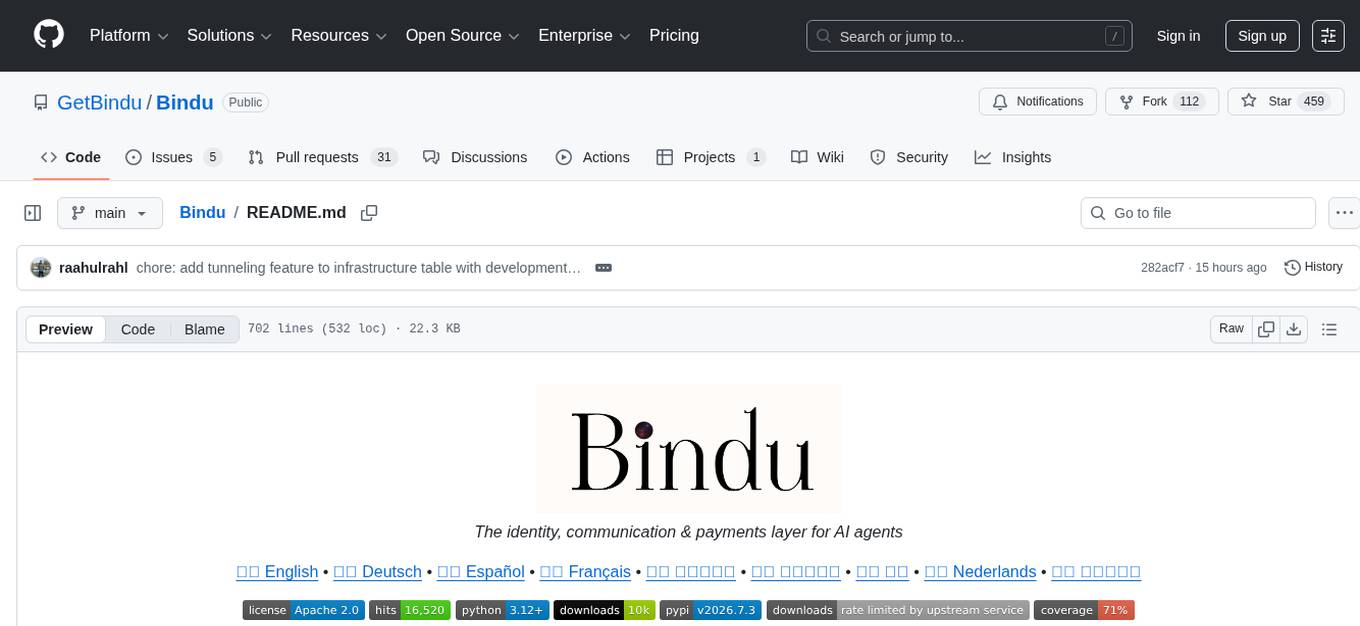Screen dimensions: 1360x626
Task: Click the GitHub logo
Action: [x=48, y=35]
